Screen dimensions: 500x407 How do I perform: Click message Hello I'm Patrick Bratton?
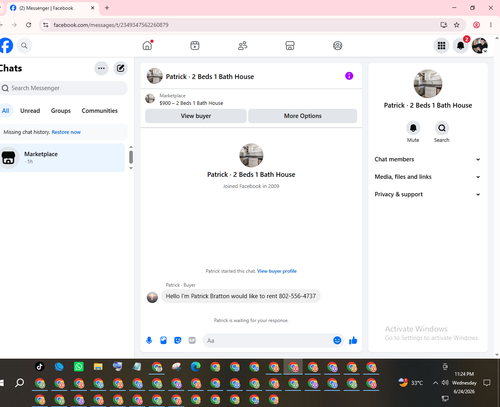(x=241, y=296)
